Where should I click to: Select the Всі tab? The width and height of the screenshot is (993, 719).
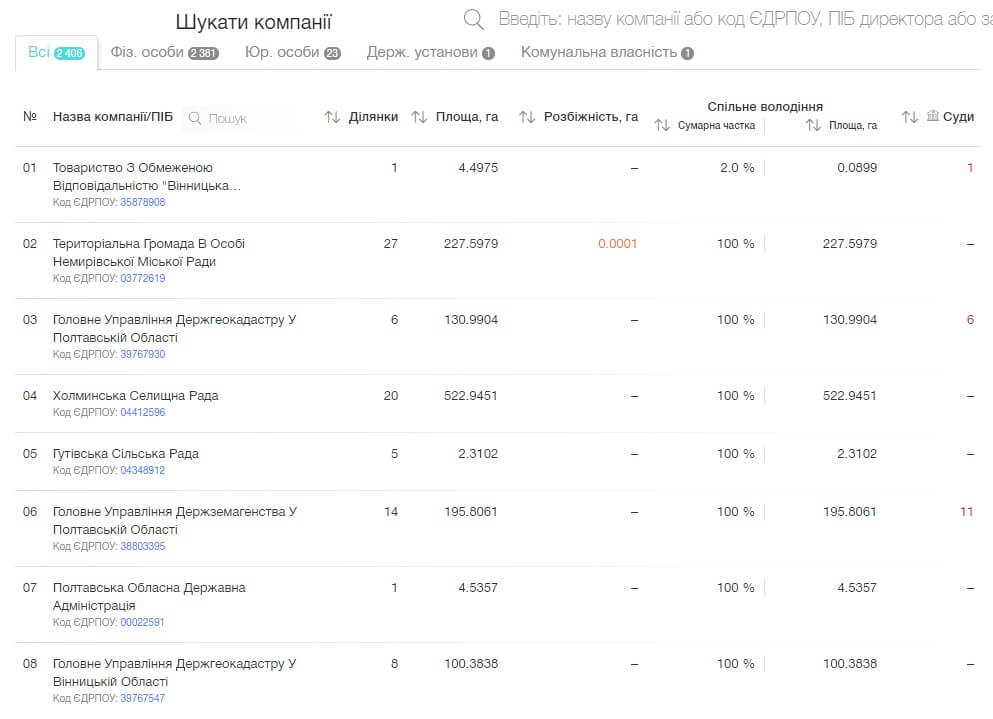click(x=56, y=53)
